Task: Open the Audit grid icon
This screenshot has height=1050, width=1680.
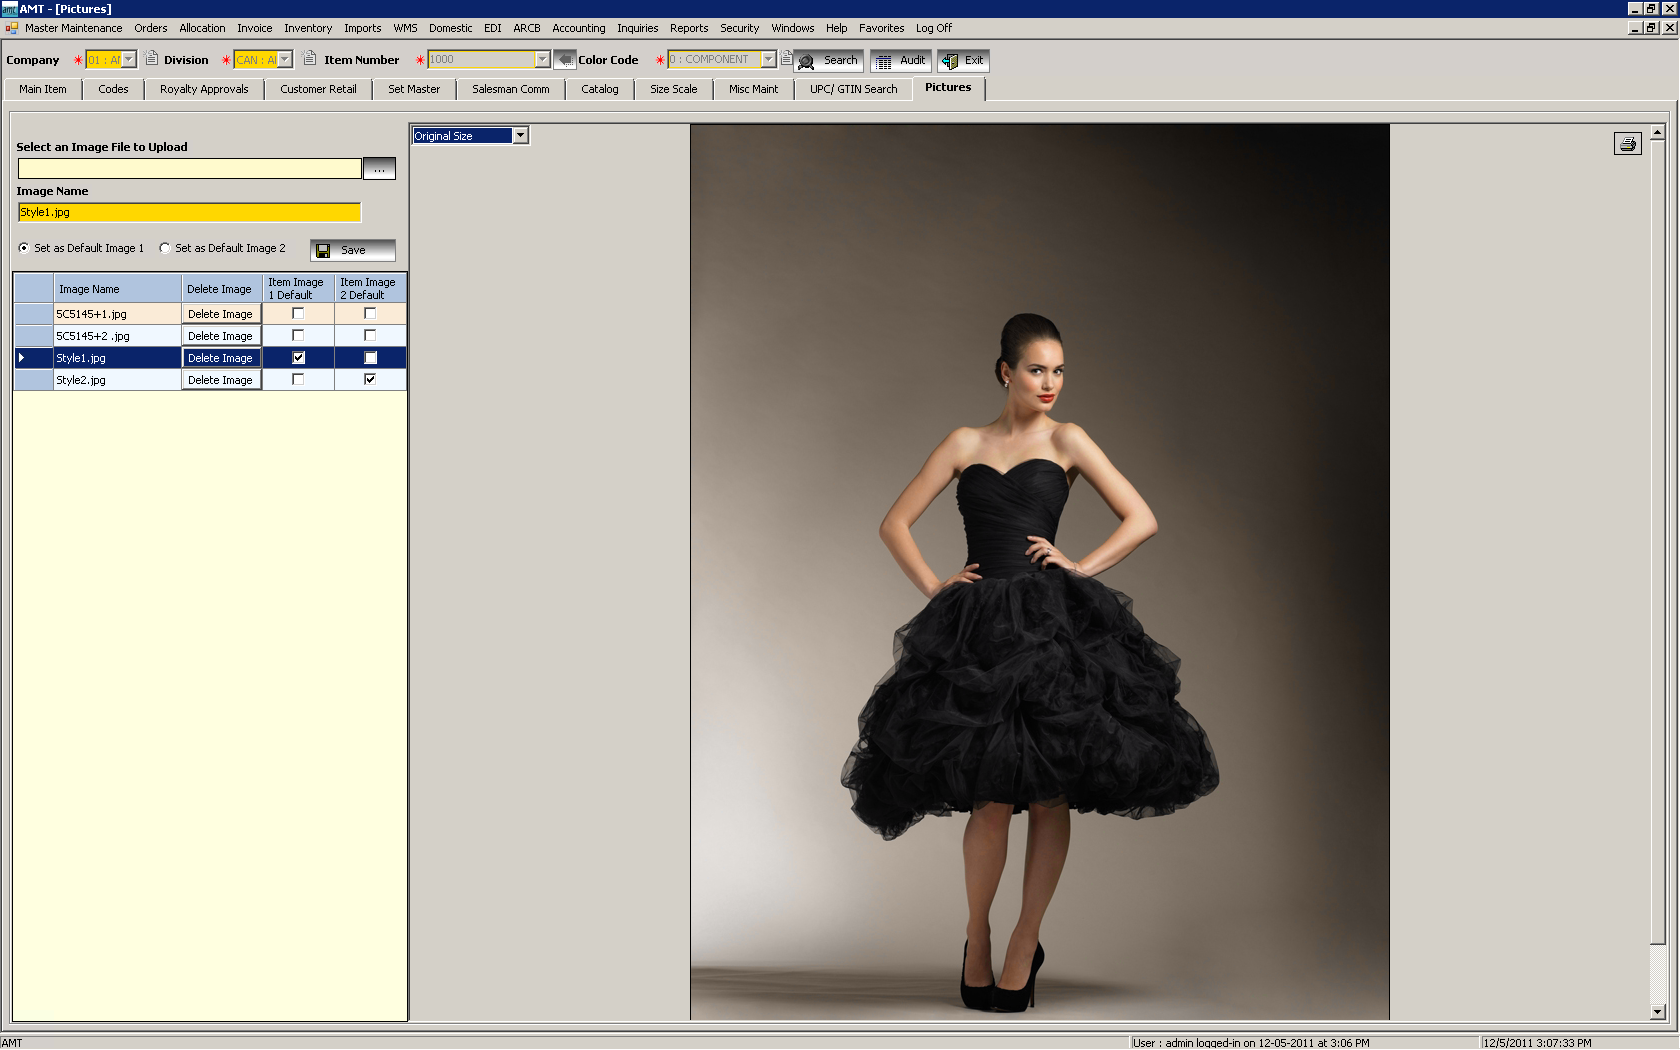Action: [885, 60]
